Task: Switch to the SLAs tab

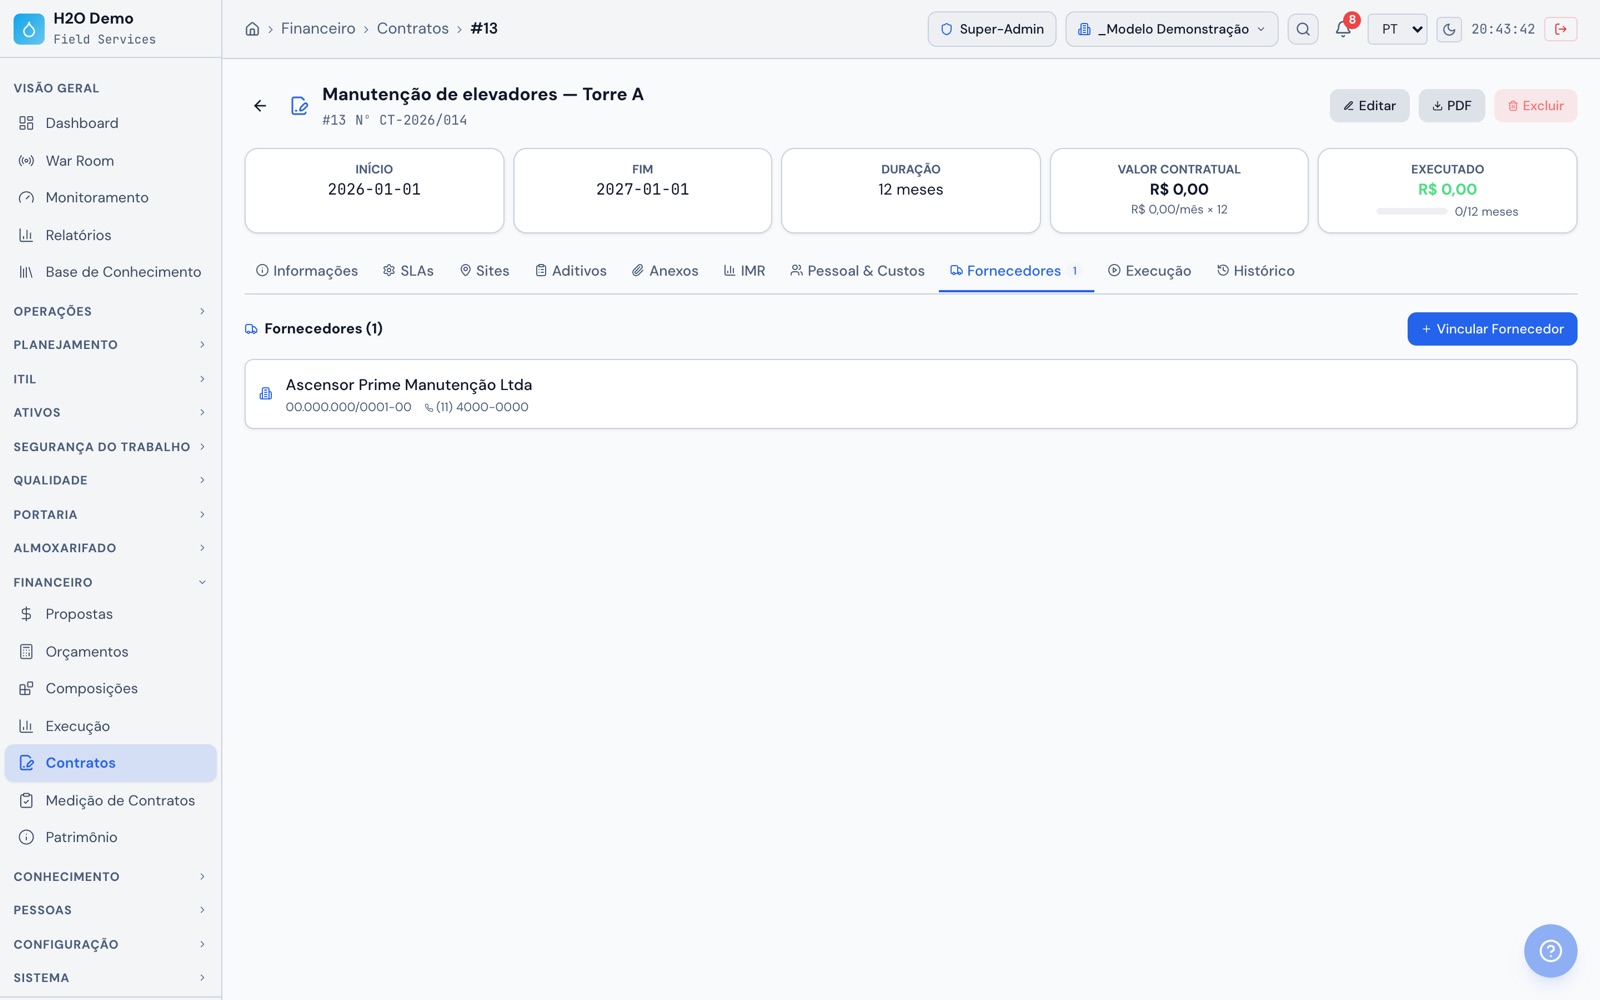Action: 408,271
